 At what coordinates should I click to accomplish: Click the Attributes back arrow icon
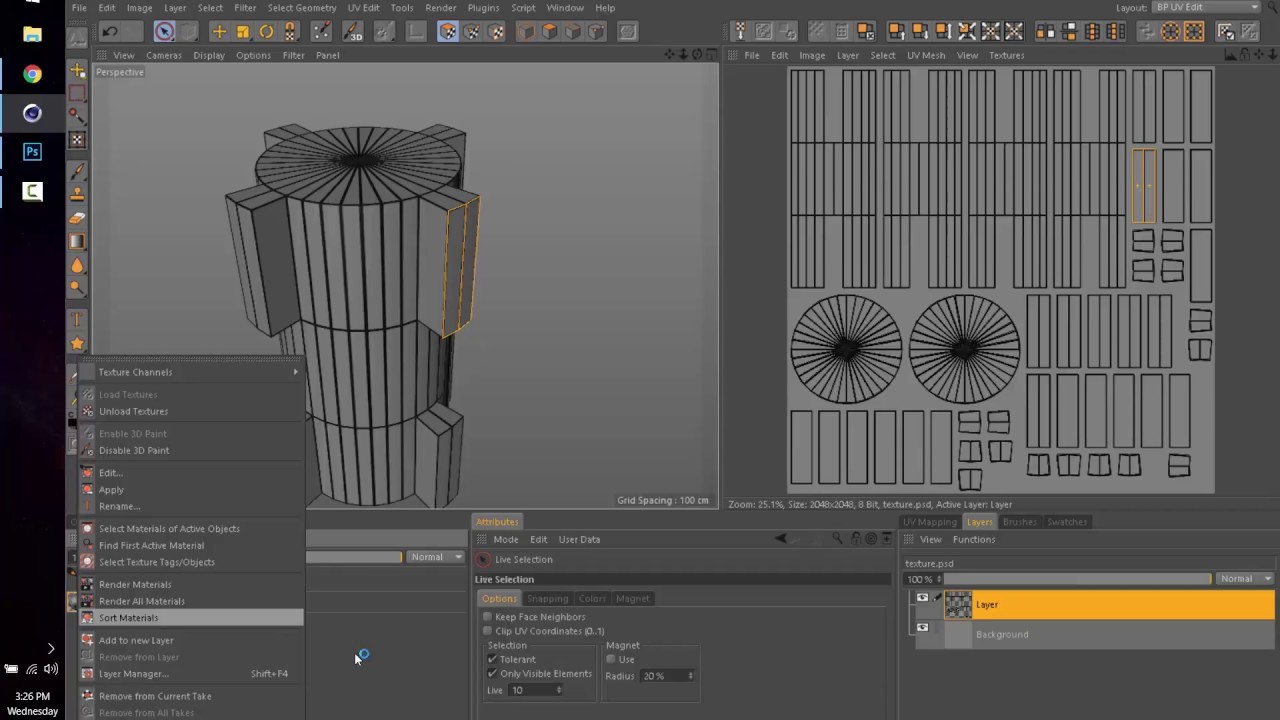(x=781, y=539)
